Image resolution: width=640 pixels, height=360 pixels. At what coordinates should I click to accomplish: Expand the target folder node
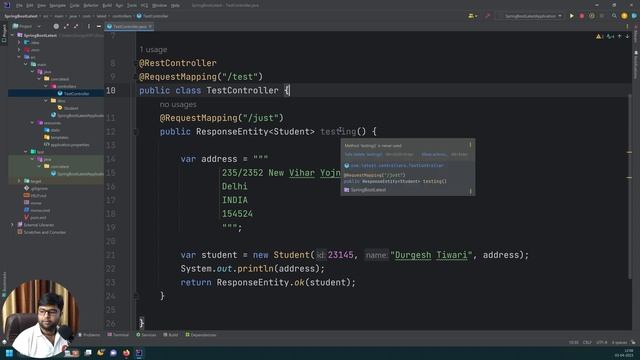tap(19, 181)
